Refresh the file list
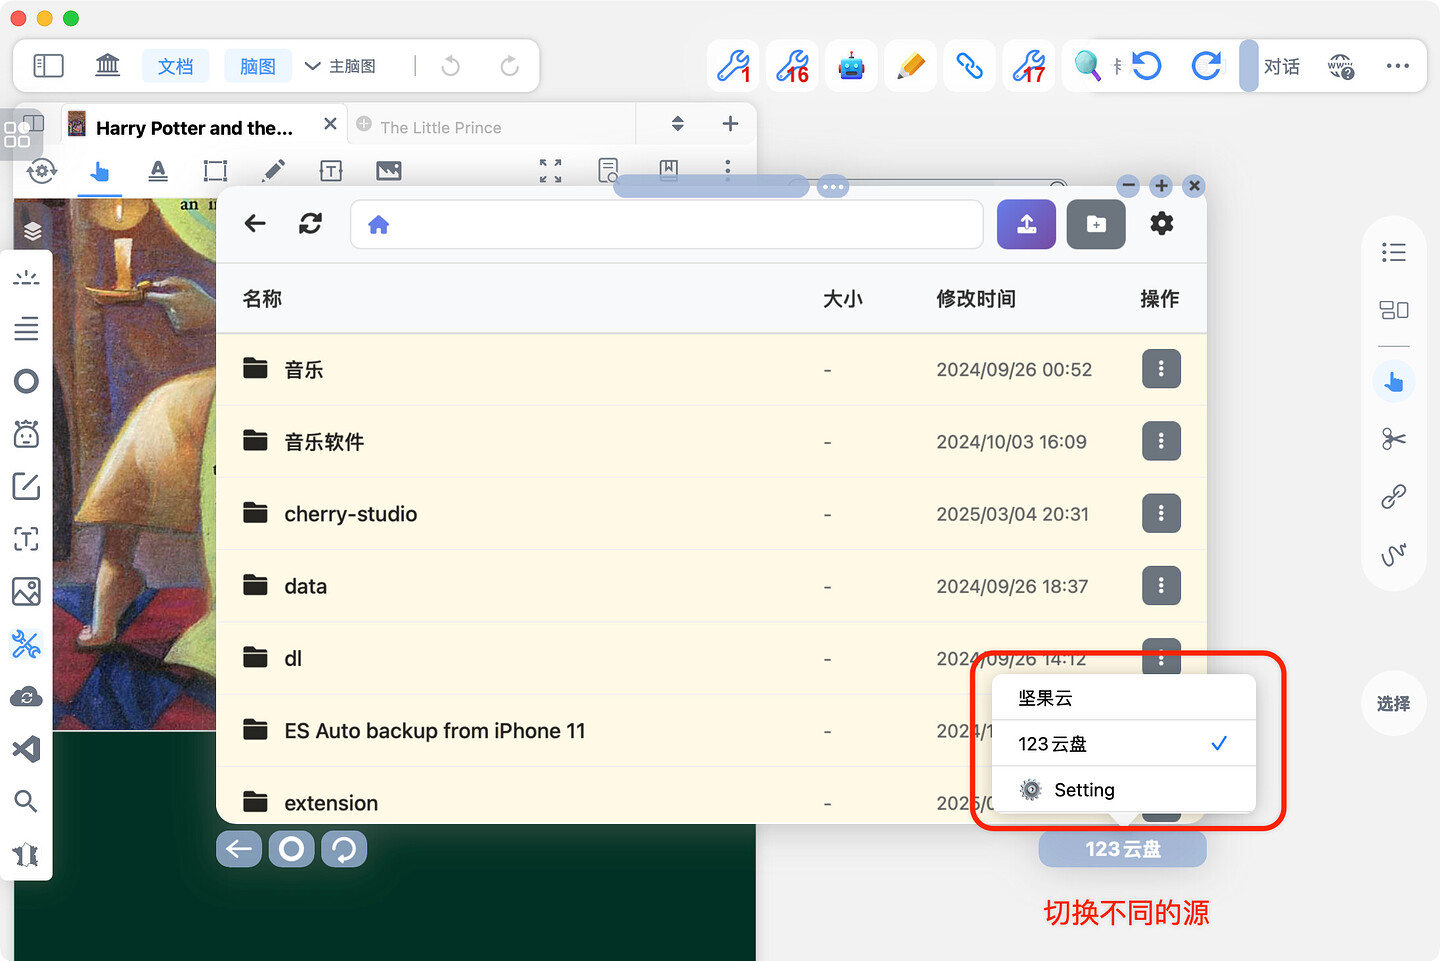The height and width of the screenshot is (961, 1440). 310,224
